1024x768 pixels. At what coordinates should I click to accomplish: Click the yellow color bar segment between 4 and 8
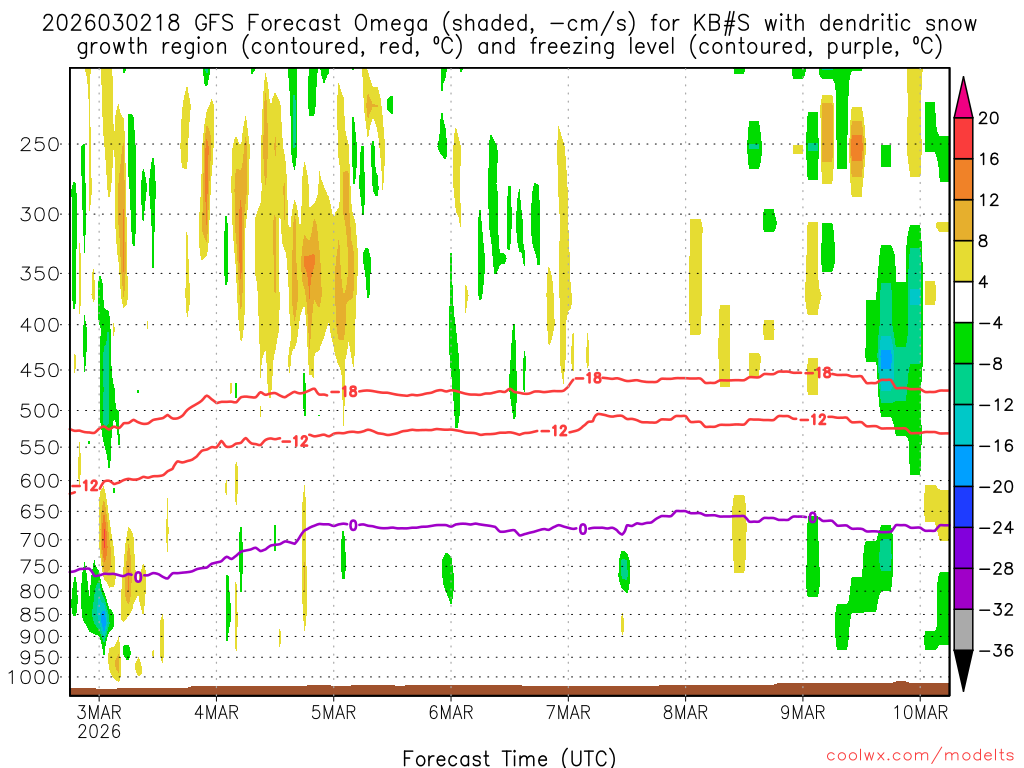(963, 261)
